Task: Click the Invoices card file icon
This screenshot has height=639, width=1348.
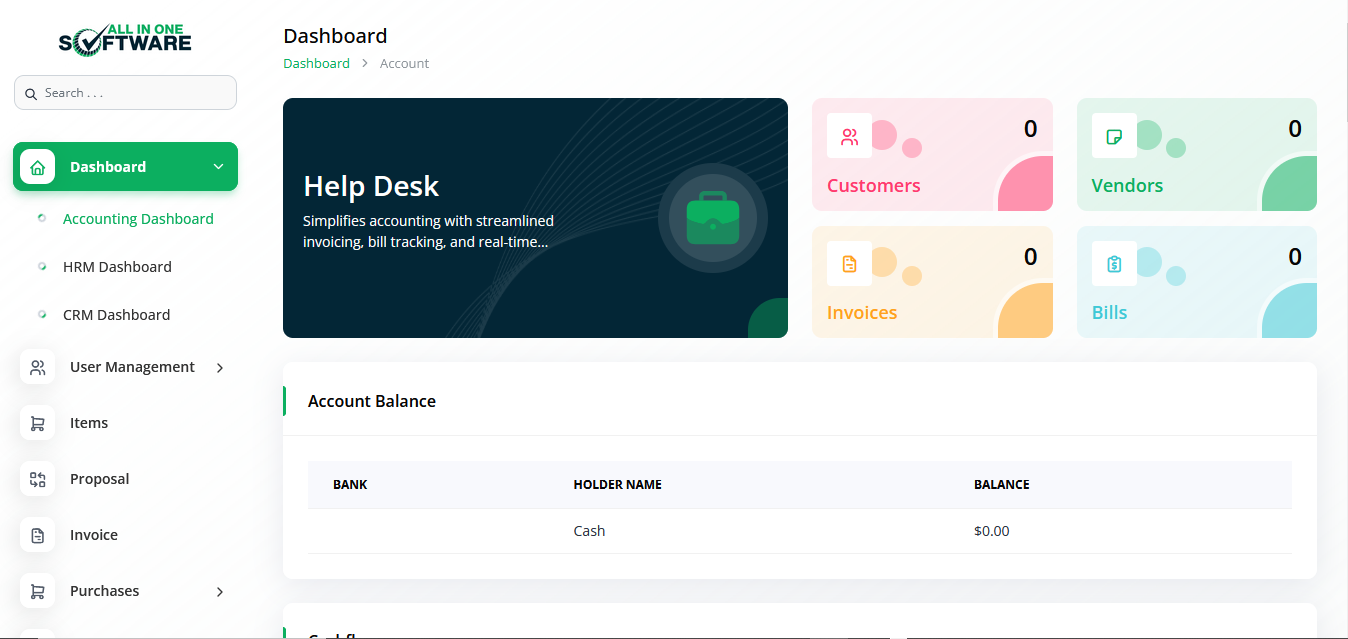Action: point(849,264)
